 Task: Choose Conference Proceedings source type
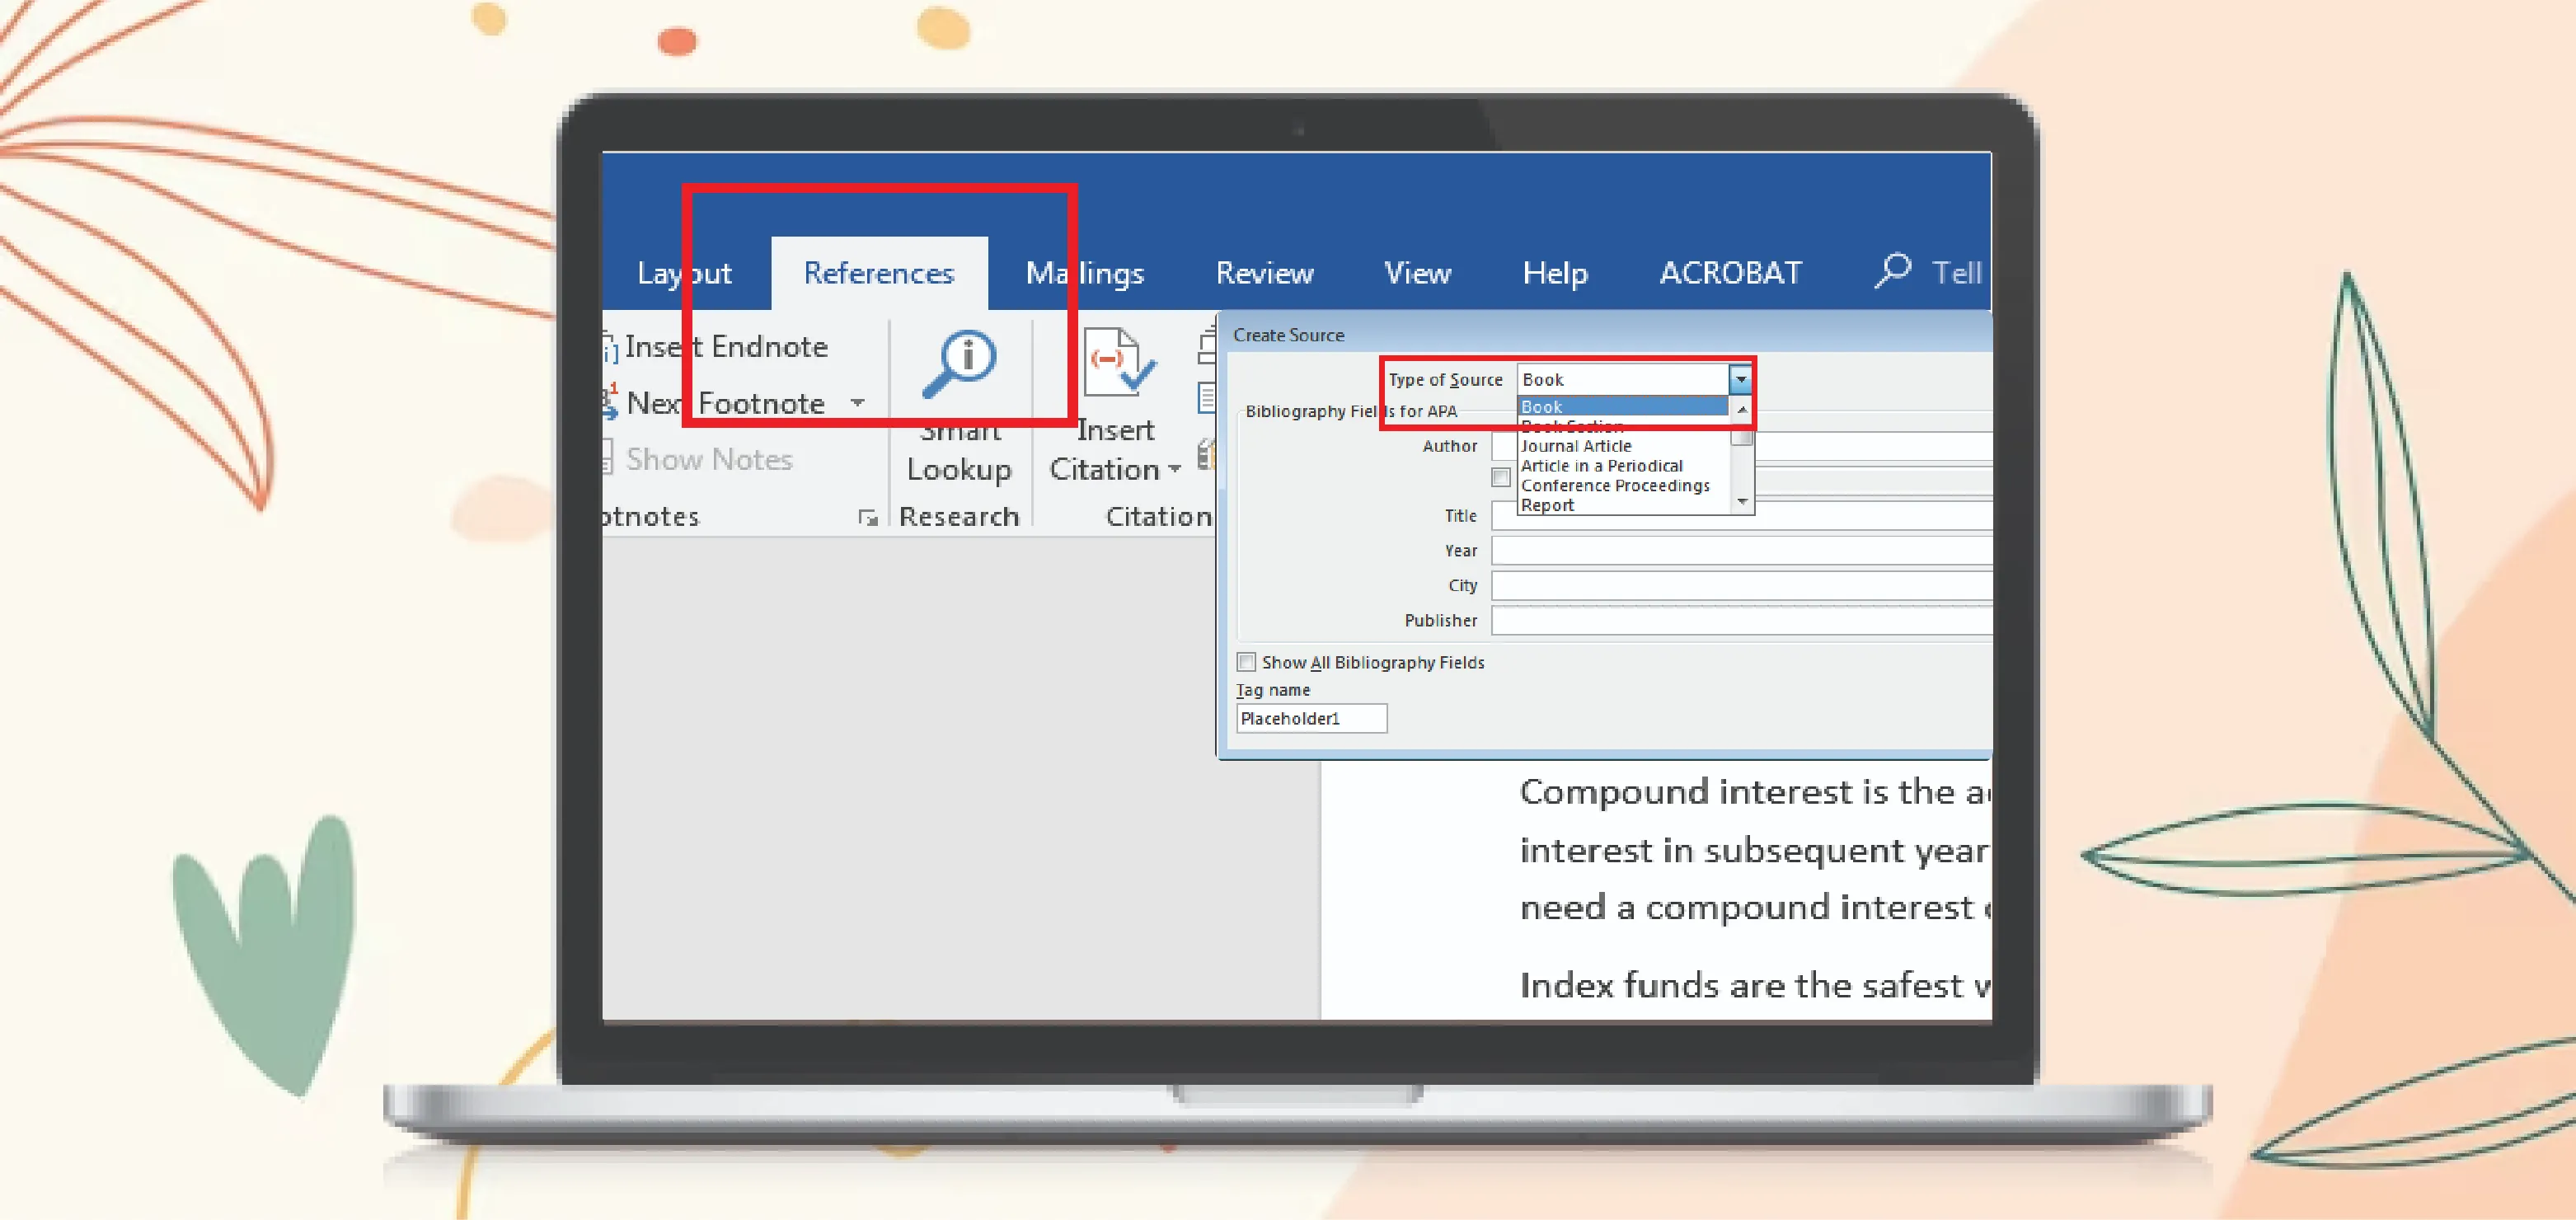click(1615, 486)
